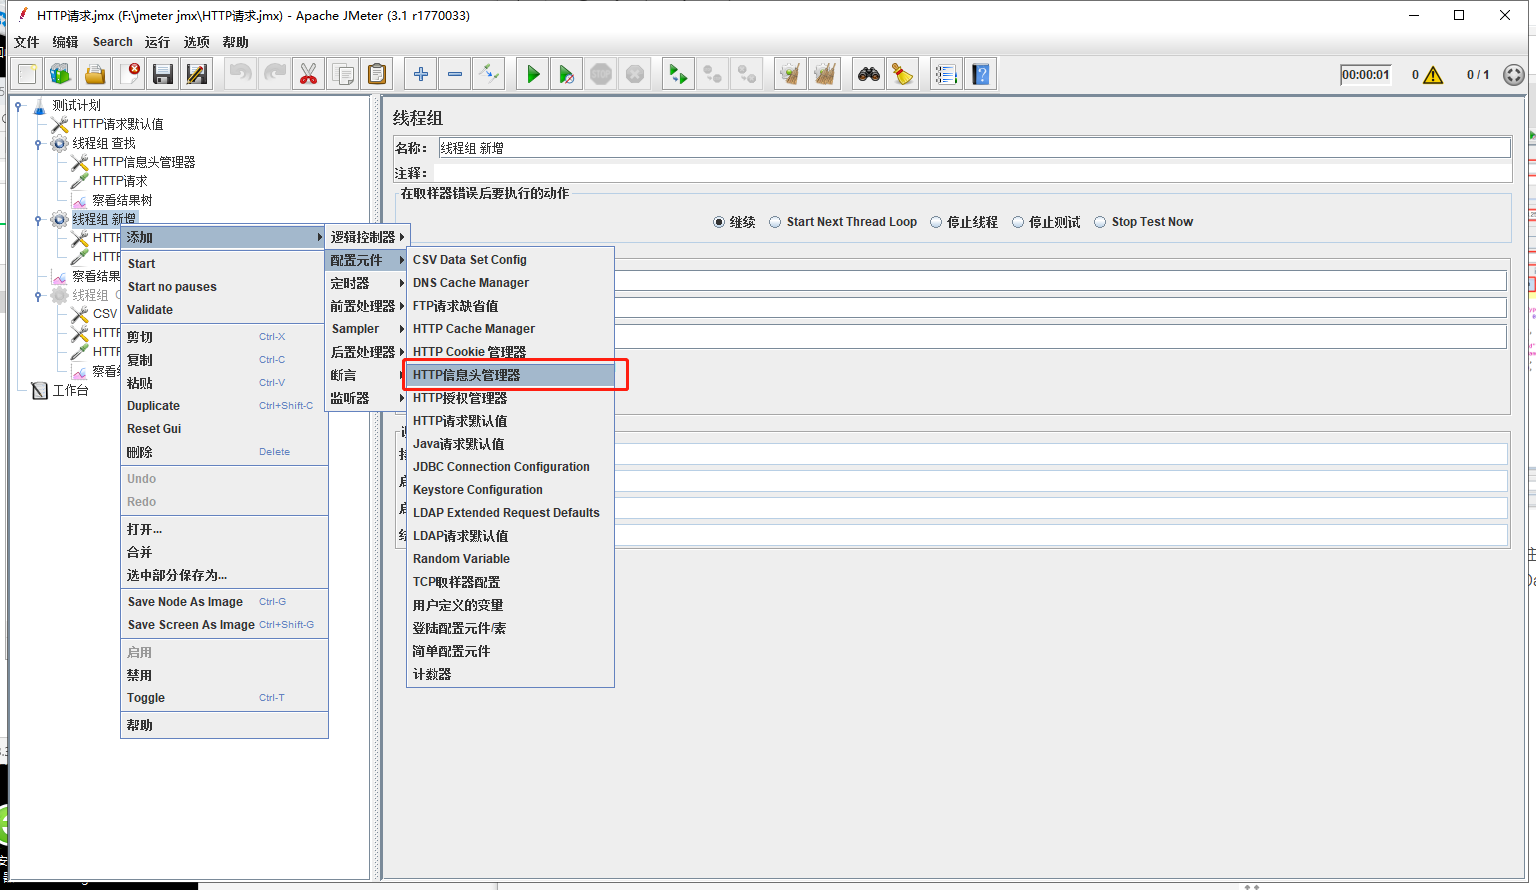This screenshot has height=890, width=1536.
Task: Open the 运行 menu
Action: (157, 42)
